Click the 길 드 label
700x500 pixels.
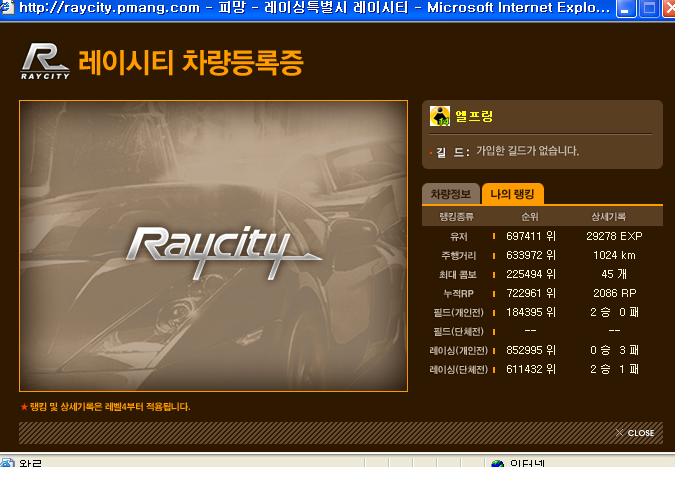coord(453,152)
